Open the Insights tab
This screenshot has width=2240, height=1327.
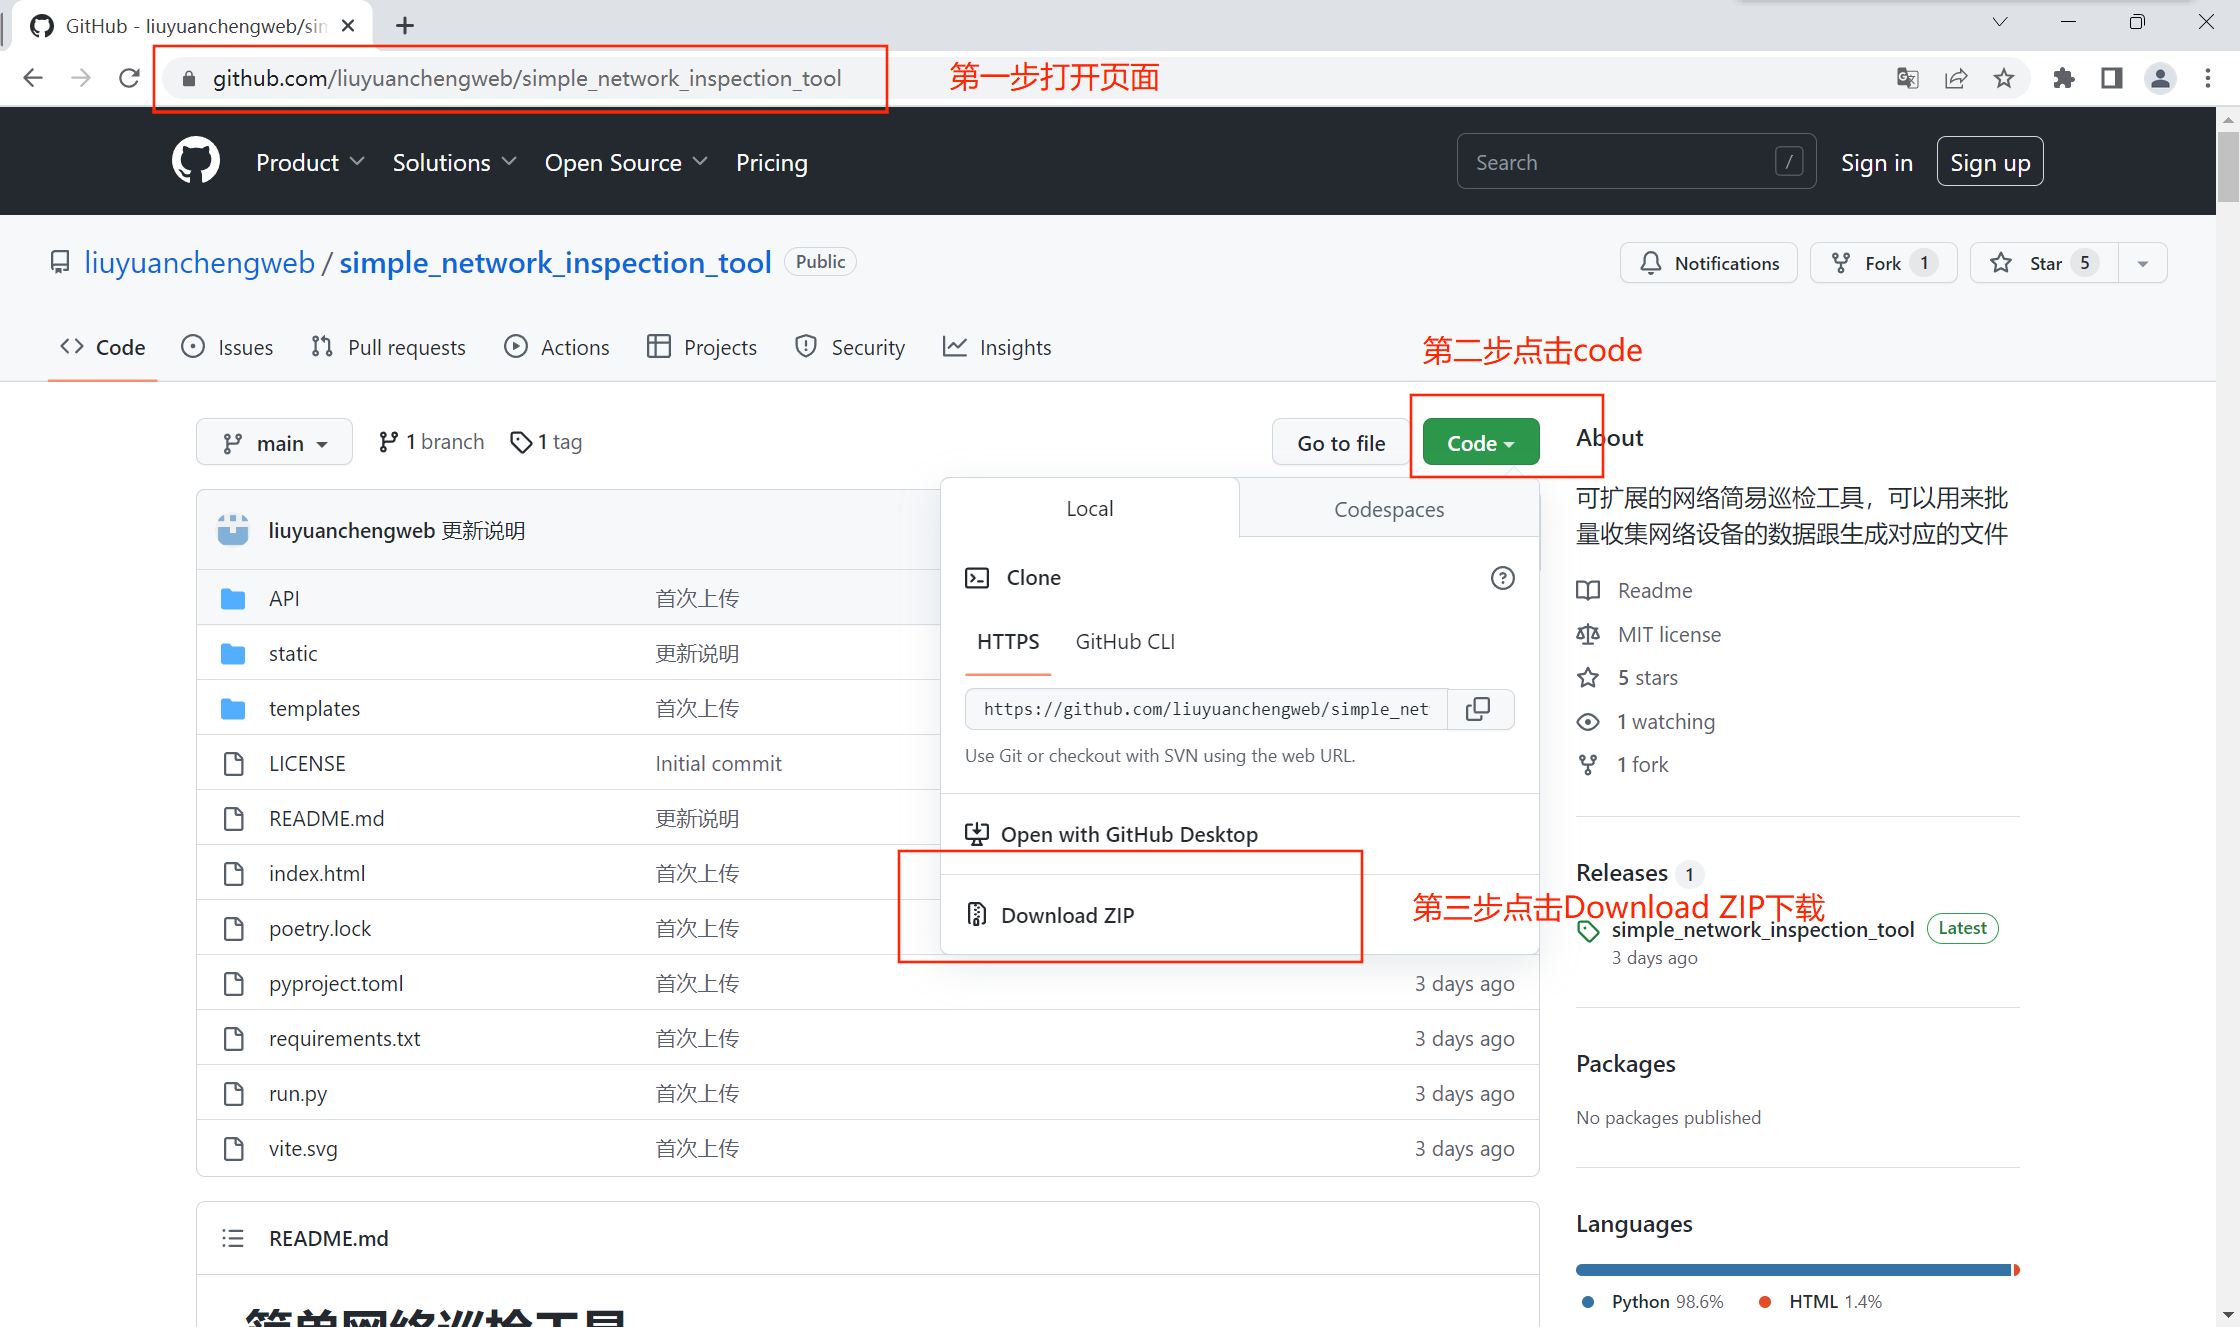[x=997, y=347]
